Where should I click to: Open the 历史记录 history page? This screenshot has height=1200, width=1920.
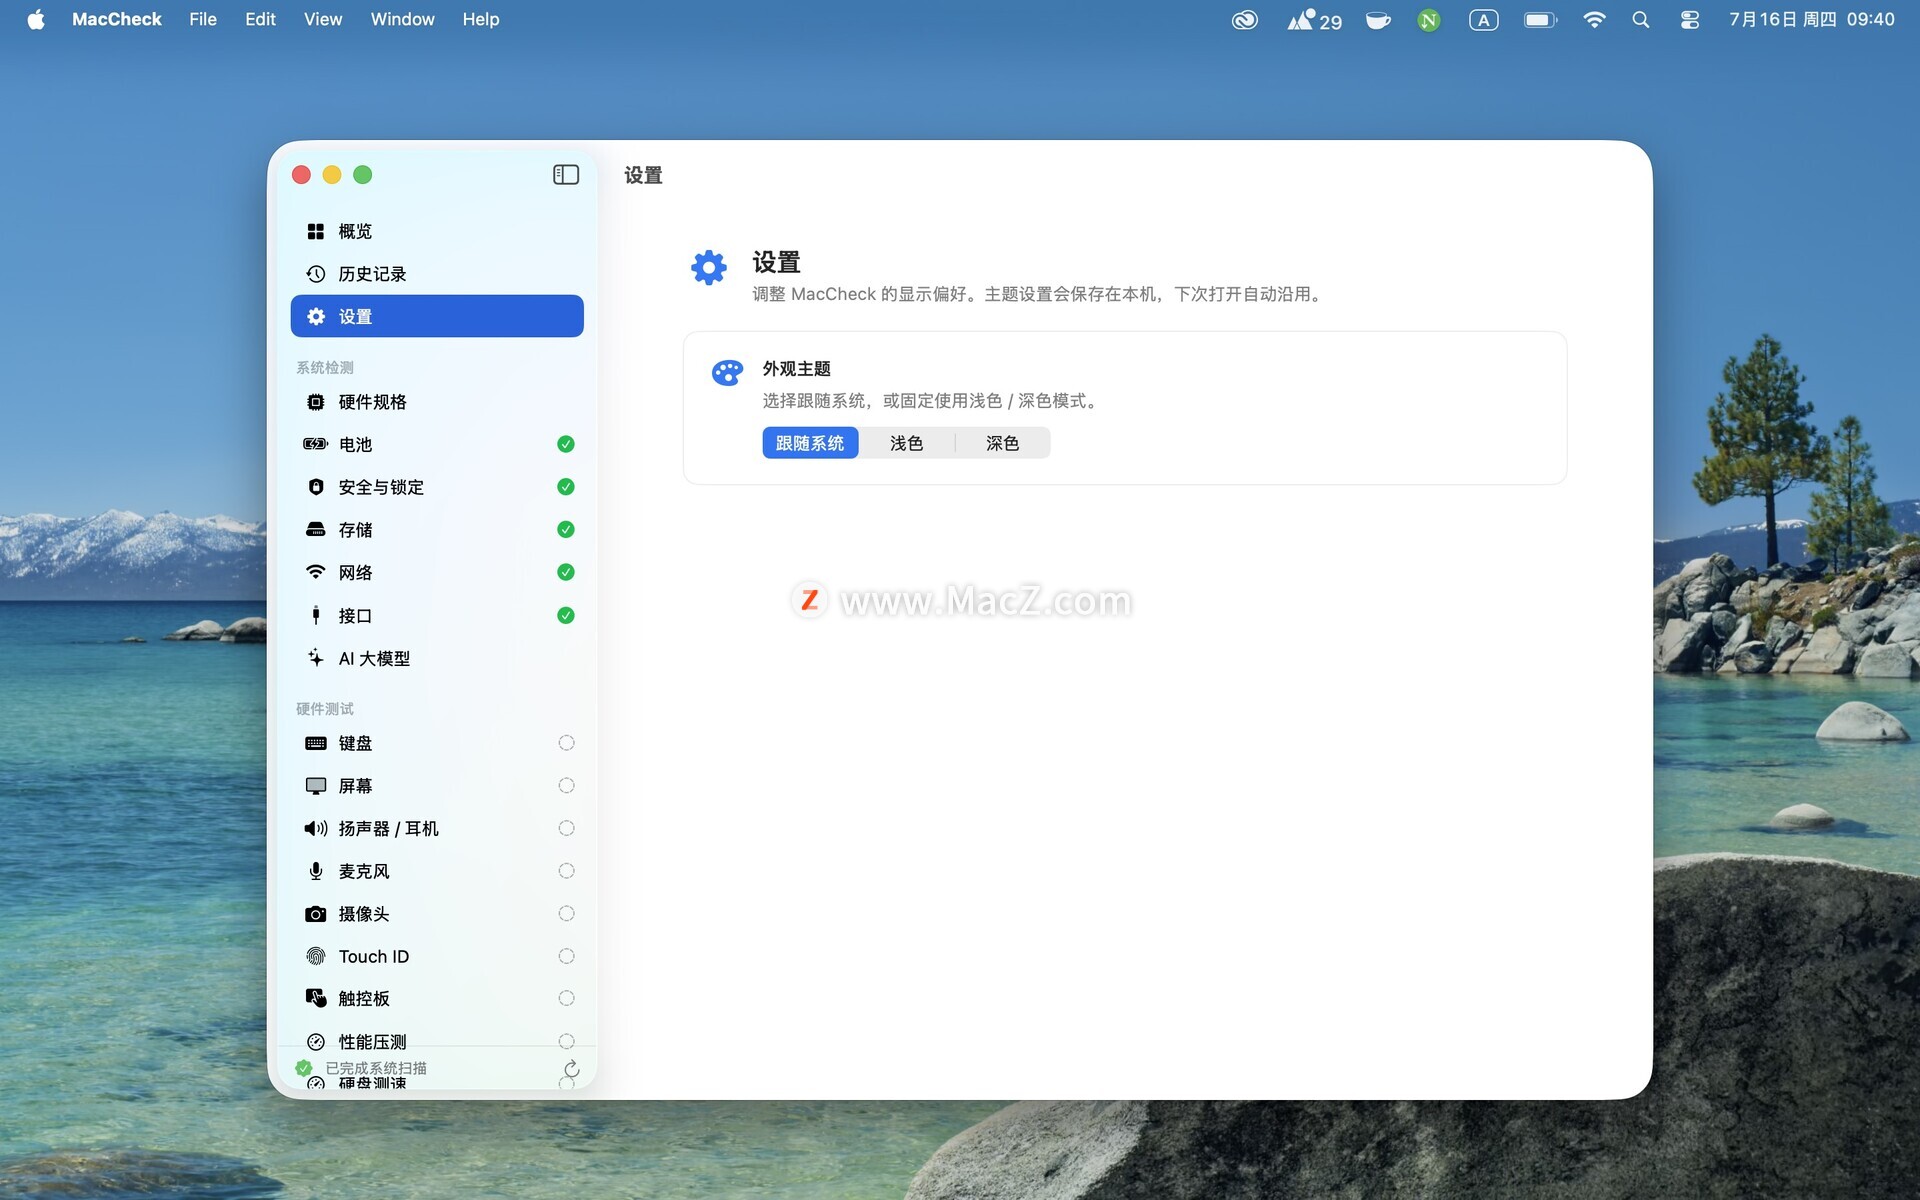pos(437,274)
